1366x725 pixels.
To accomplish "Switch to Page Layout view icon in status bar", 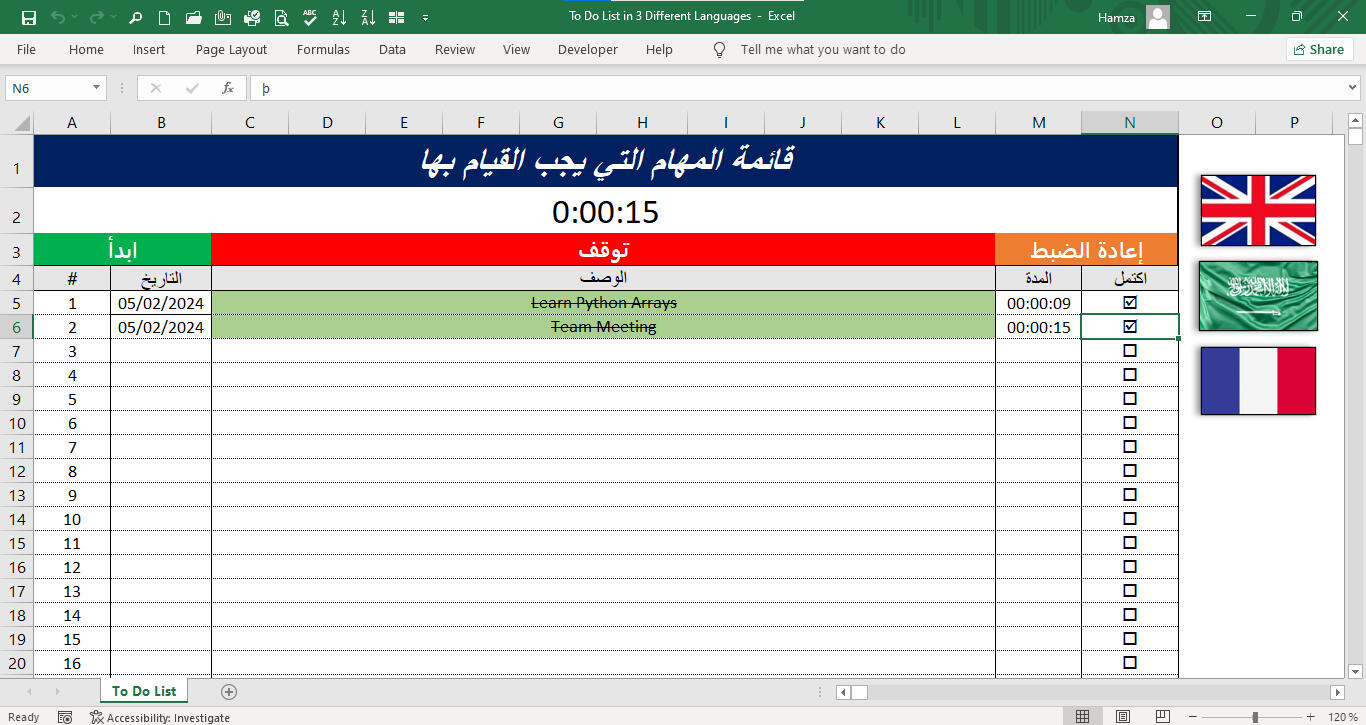I will coord(1124,717).
